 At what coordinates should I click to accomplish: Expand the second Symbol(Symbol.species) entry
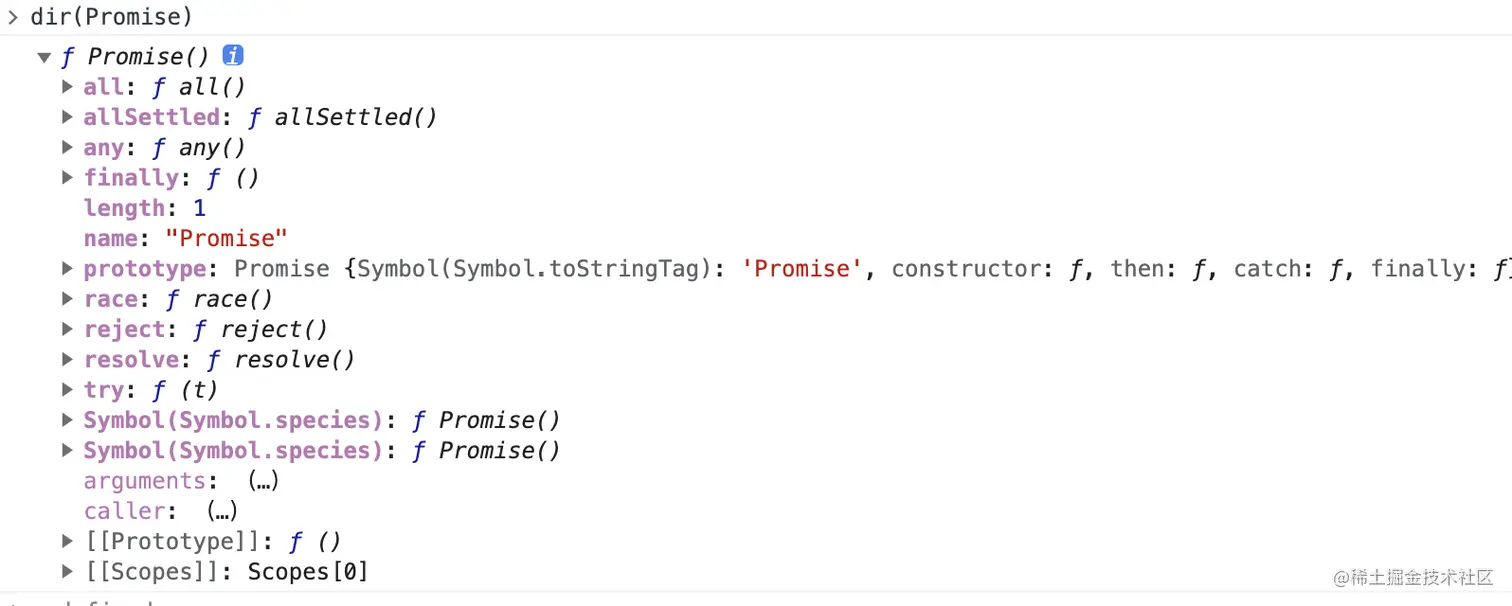click(67, 450)
